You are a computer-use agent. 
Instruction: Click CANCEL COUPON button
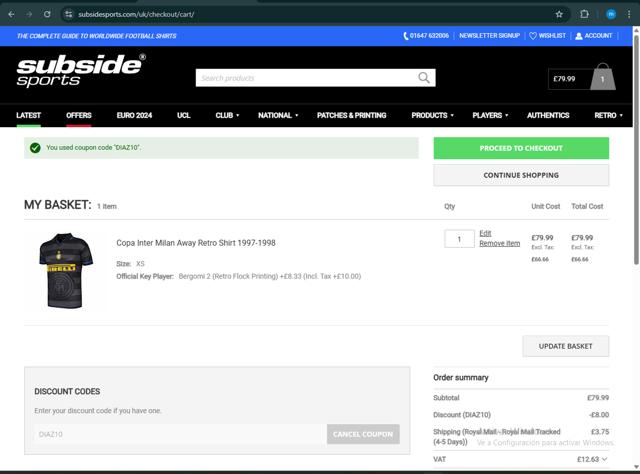[363, 434]
